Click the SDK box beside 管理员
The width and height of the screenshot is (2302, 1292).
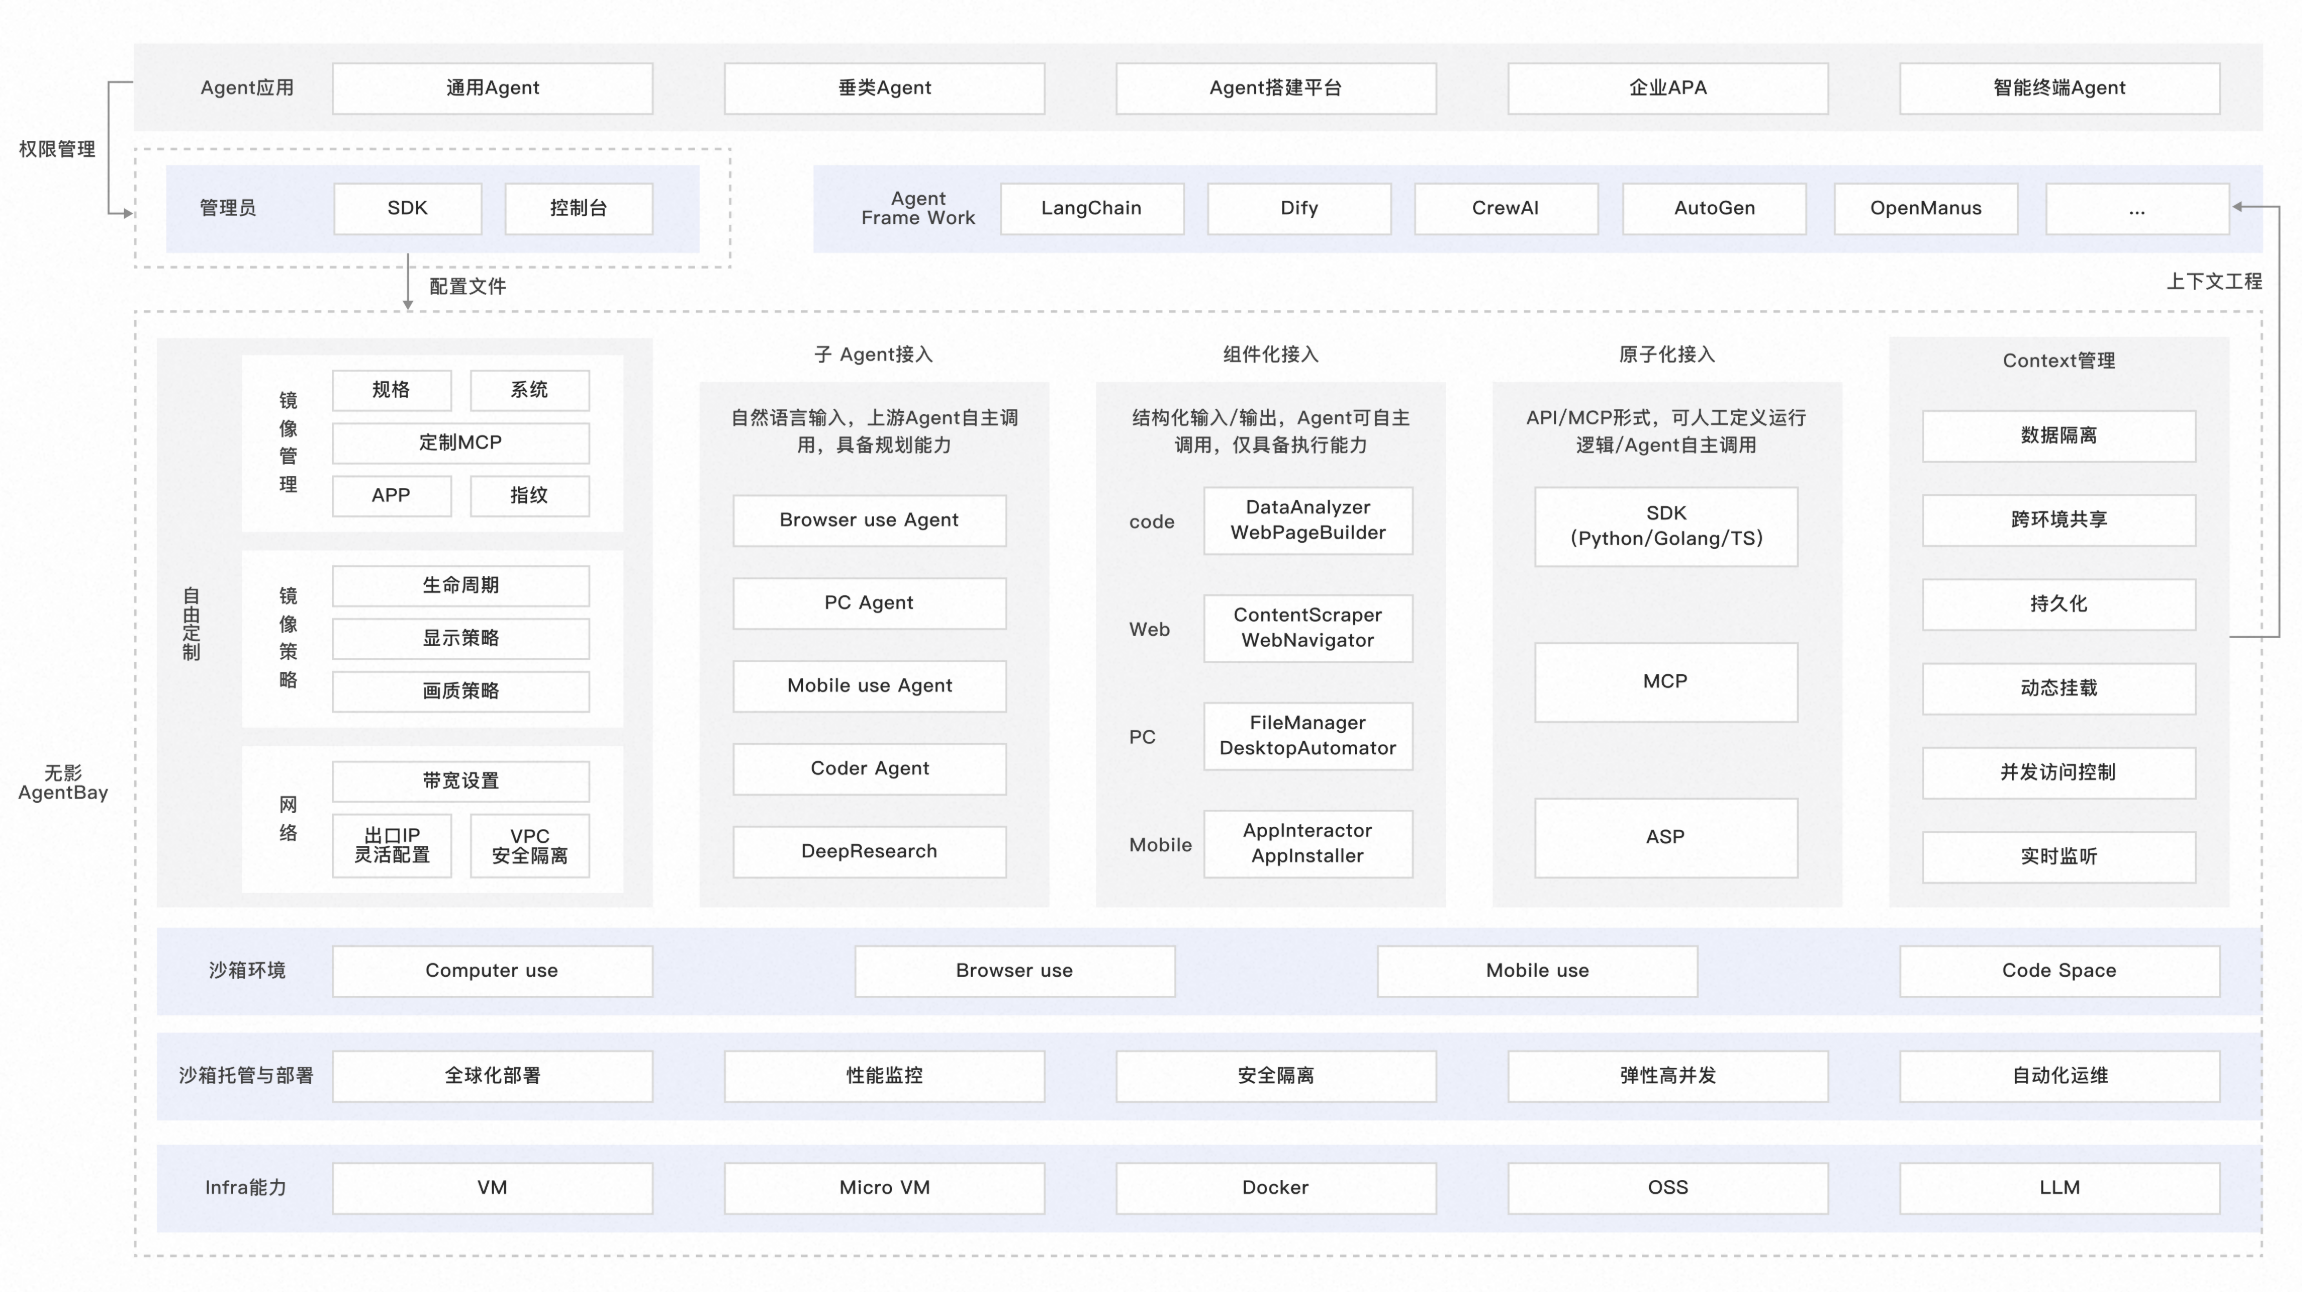pos(407,208)
